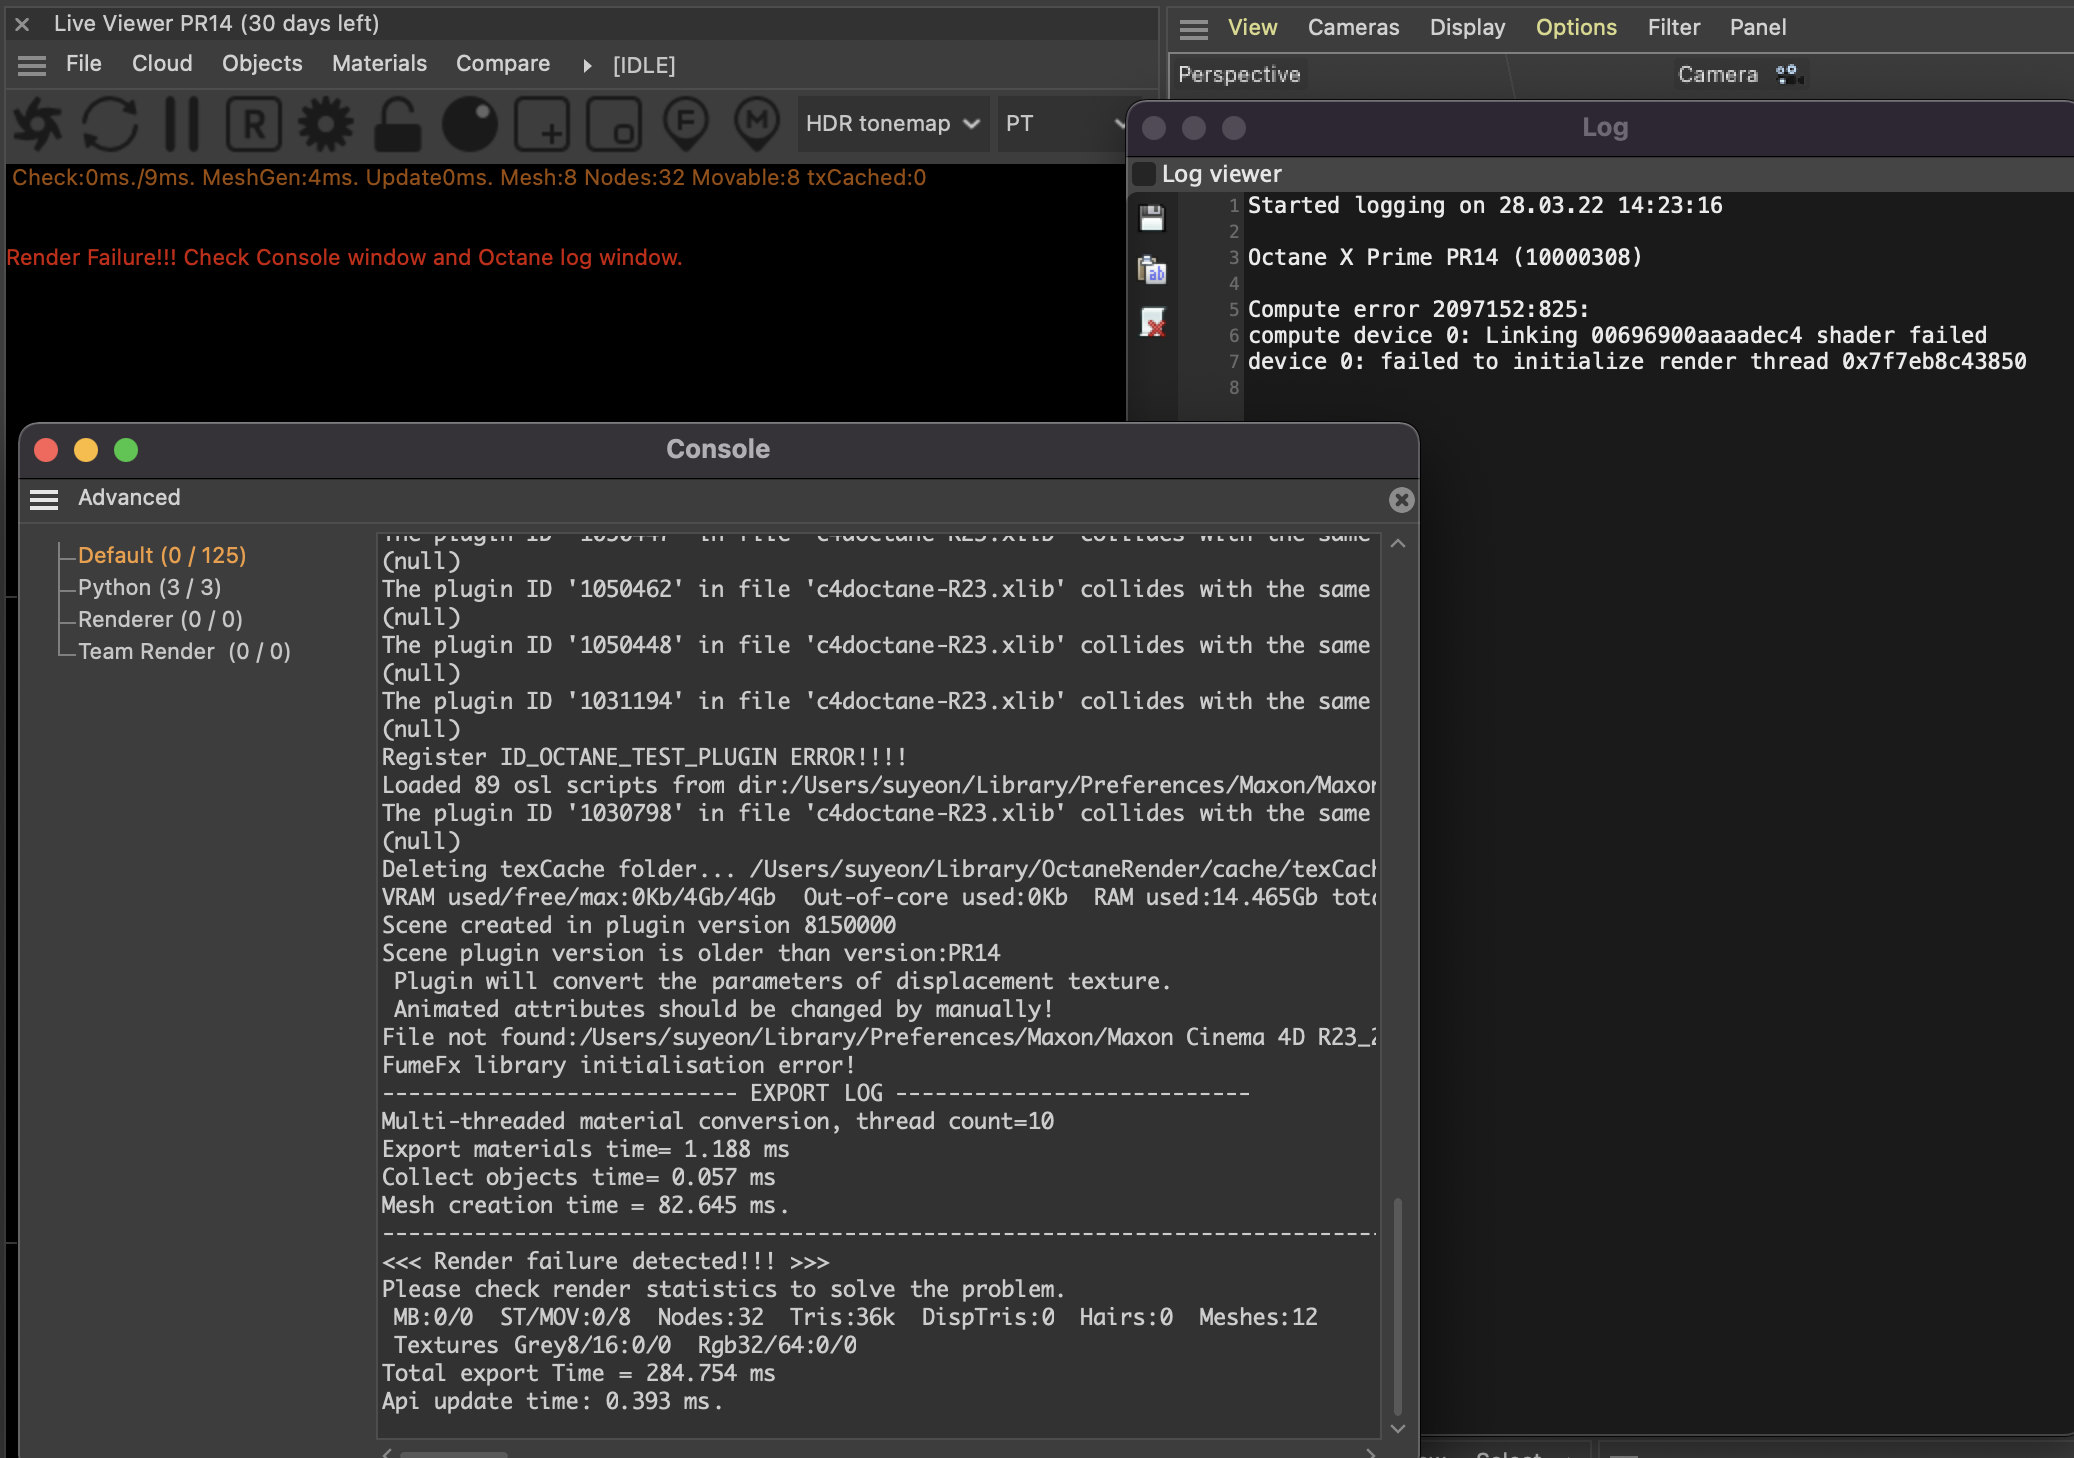Expand the hidden menus arrow after Compare
The height and width of the screenshot is (1458, 2074).
coord(588,66)
